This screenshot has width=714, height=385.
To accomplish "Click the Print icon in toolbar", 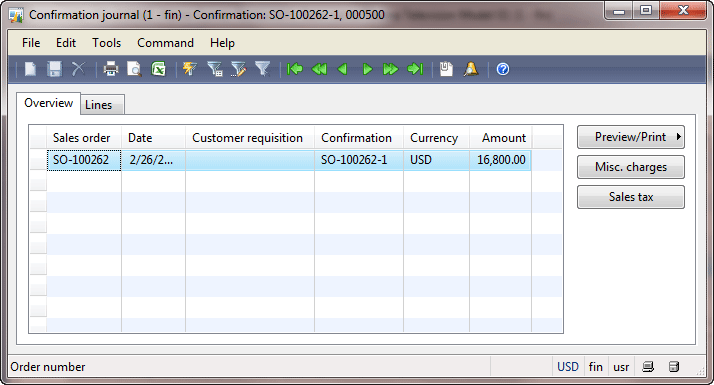I will pos(111,69).
